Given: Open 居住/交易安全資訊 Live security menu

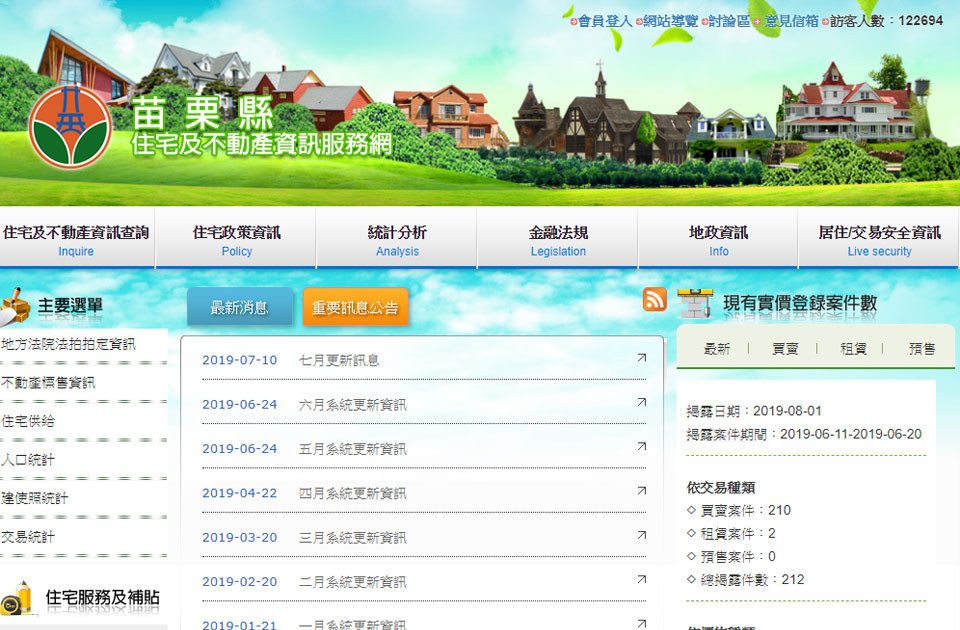Looking at the screenshot, I should (x=879, y=238).
